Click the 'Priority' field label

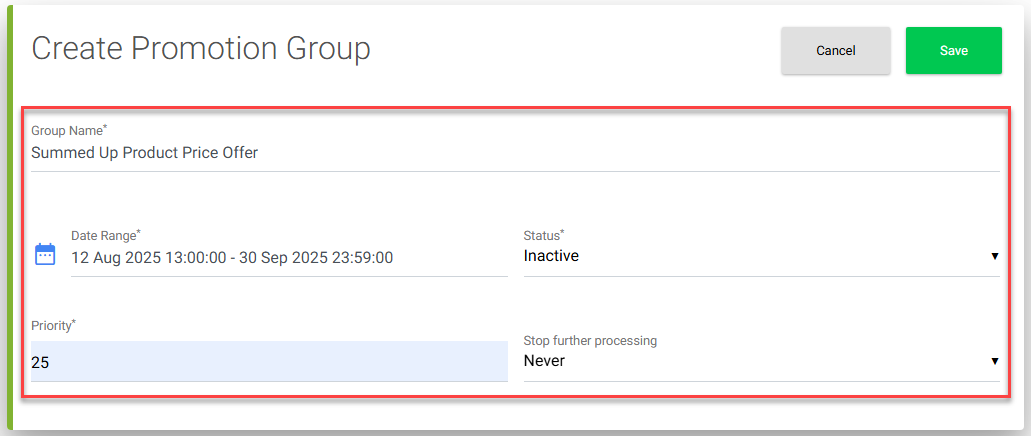53,326
